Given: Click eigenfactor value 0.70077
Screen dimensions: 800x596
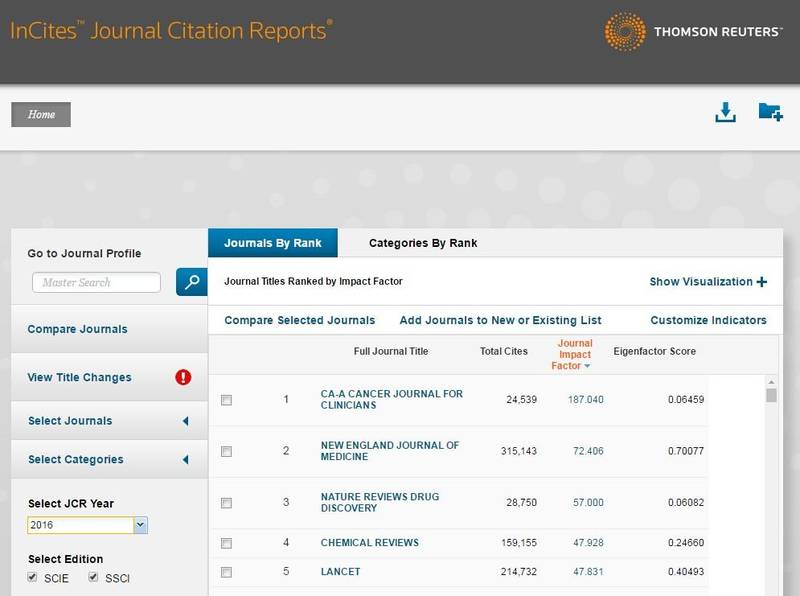Looking at the screenshot, I should [686, 451].
